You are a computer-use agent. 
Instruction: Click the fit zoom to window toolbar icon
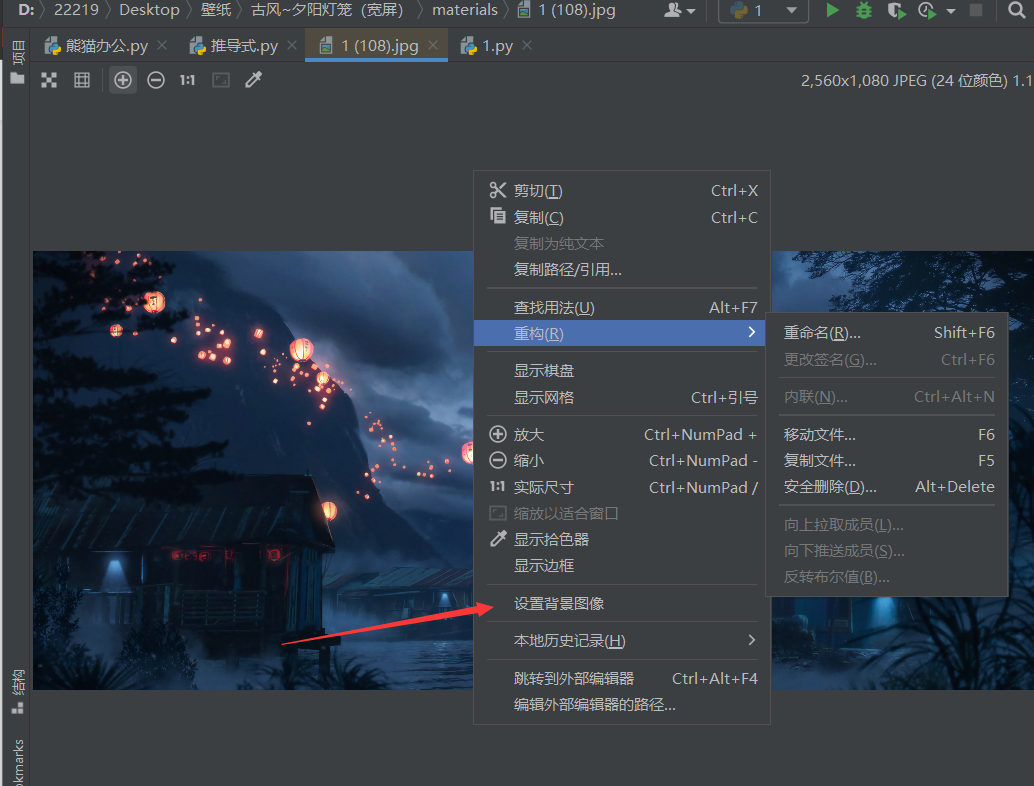coord(221,80)
